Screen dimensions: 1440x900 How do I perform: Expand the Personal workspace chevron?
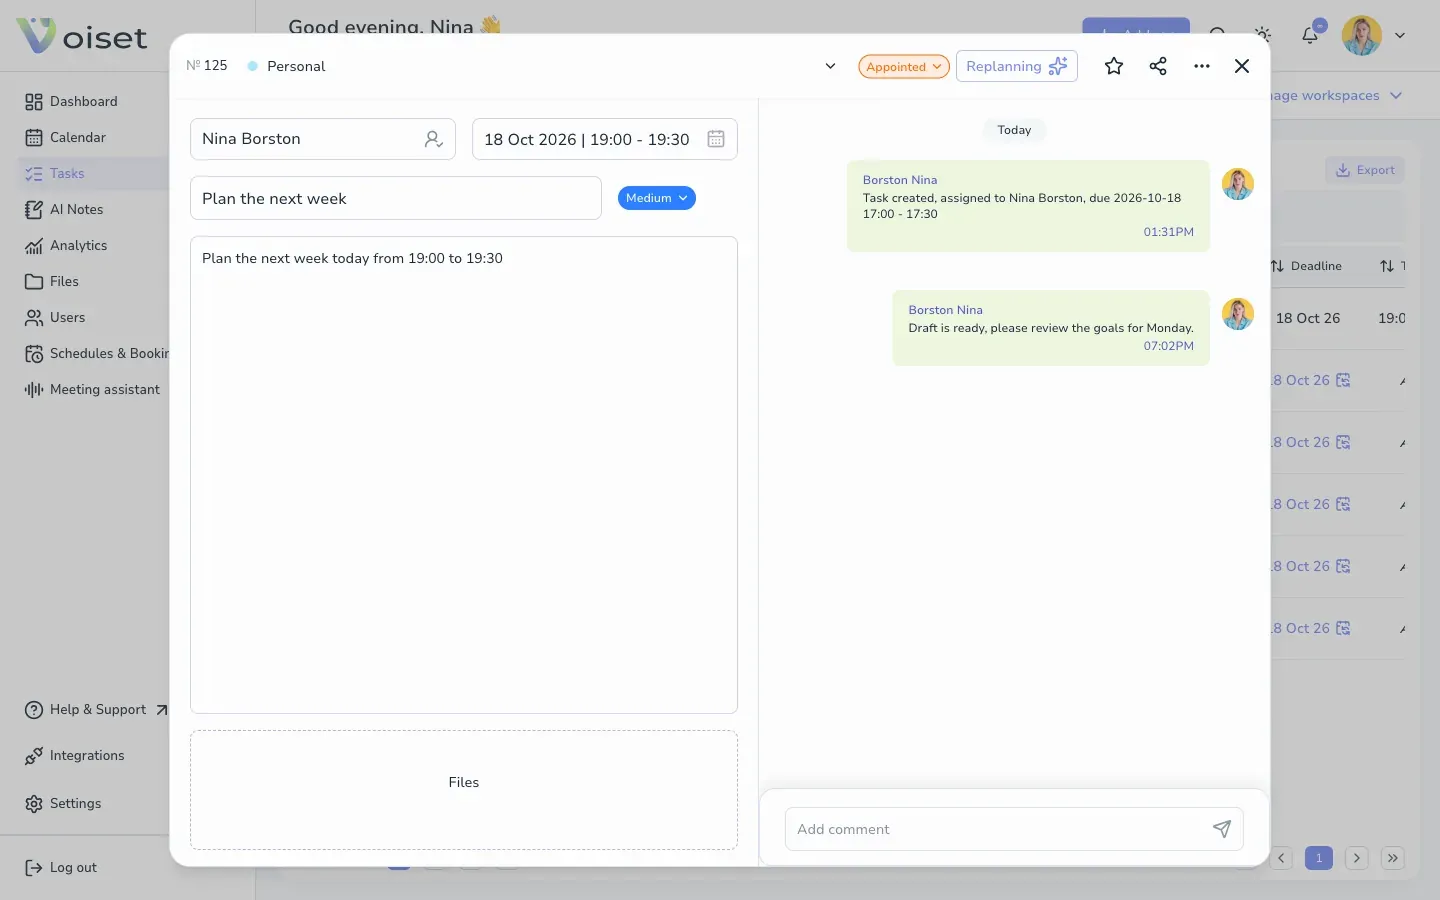click(830, 66)
